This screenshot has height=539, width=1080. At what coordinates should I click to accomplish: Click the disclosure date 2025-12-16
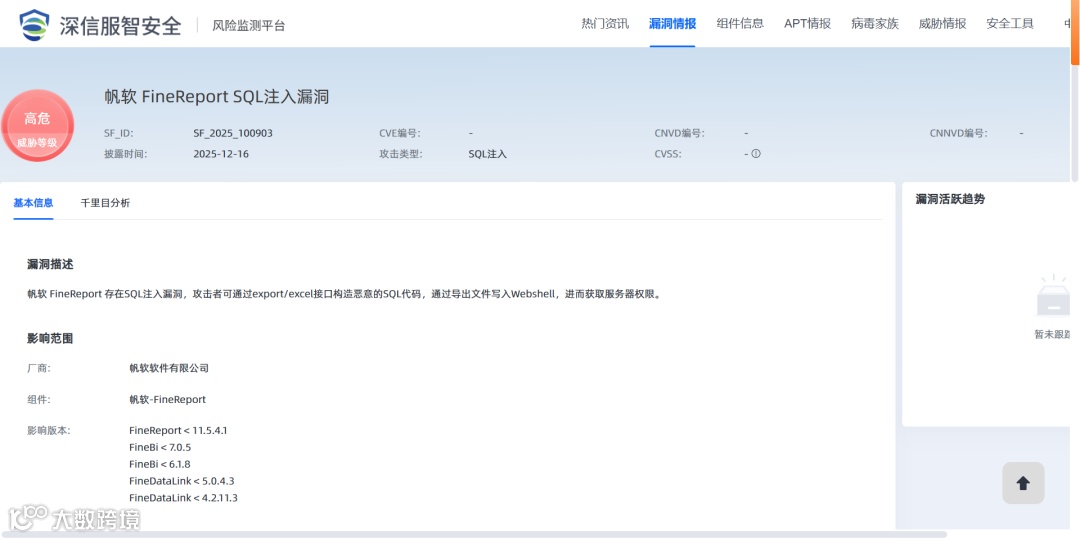(221, 154)
